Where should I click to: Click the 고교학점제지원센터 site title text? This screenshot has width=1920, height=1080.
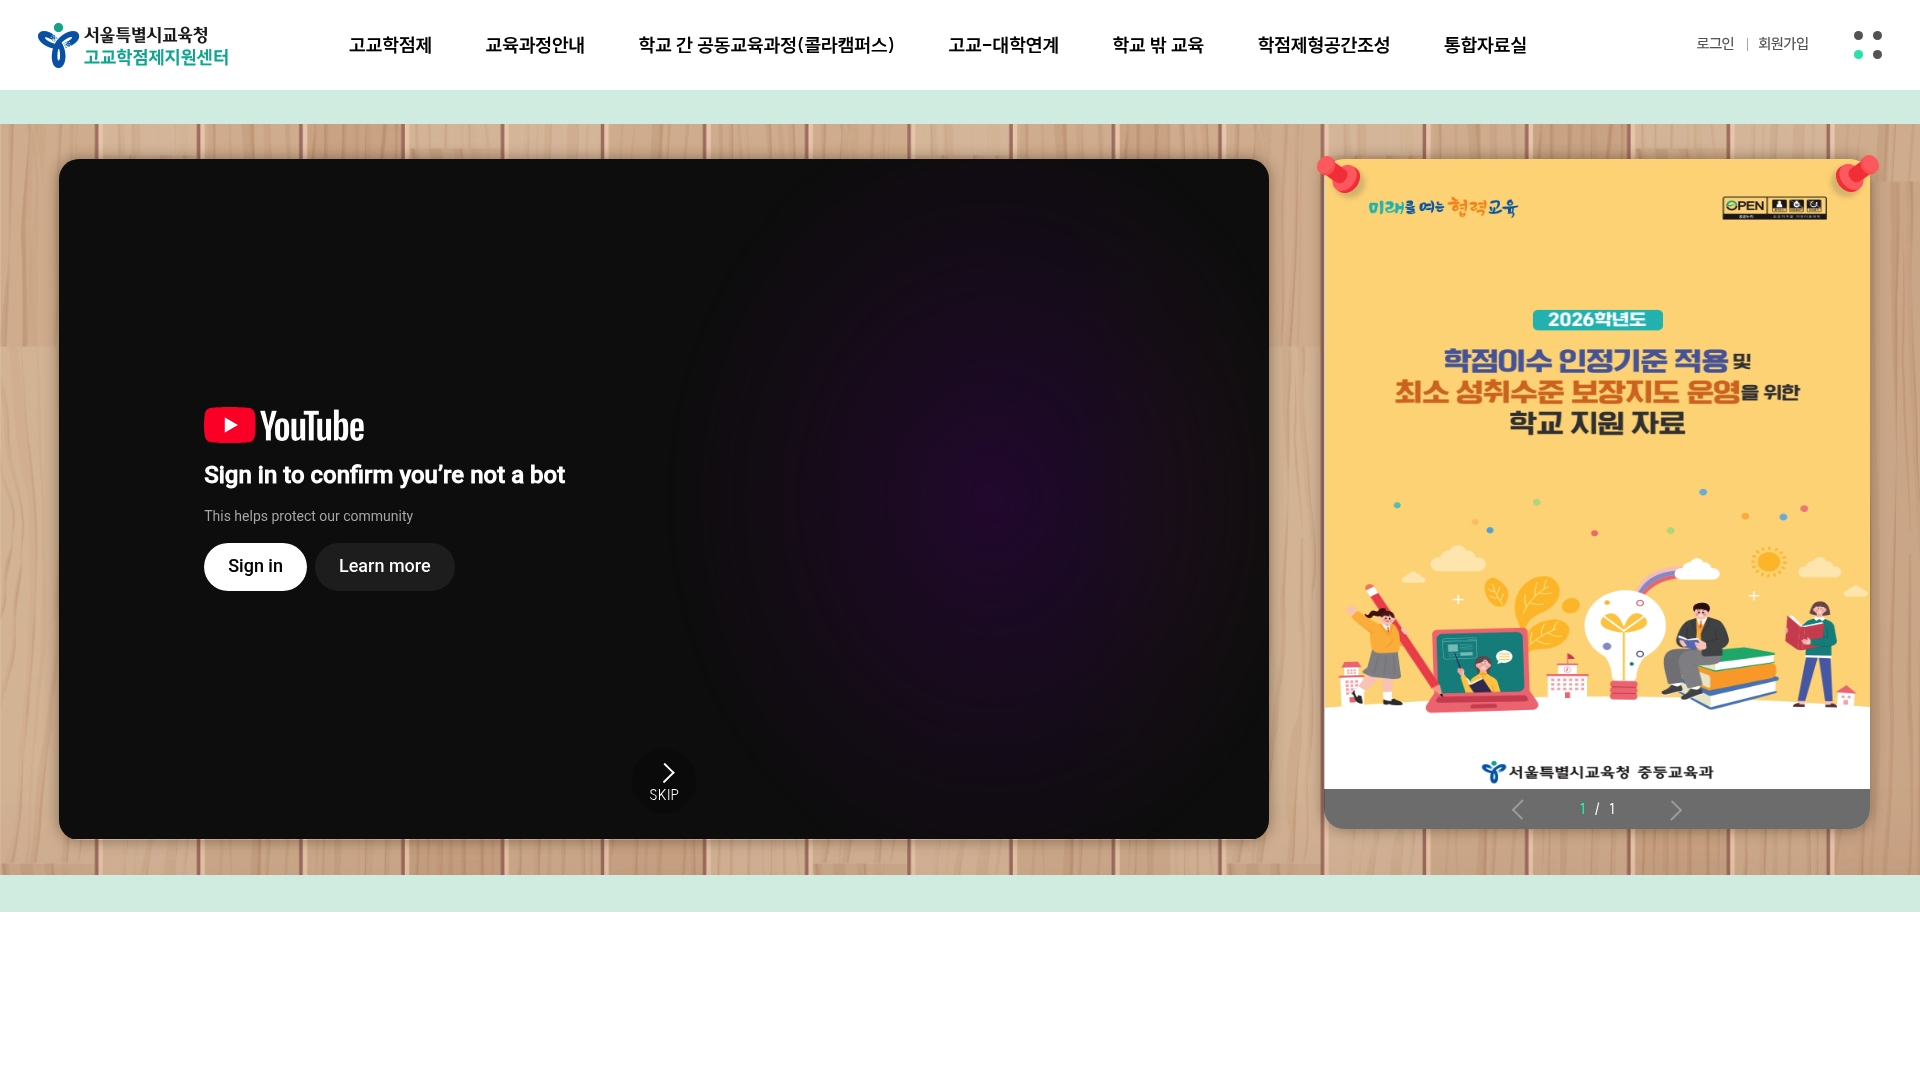pyautogui.click(x=156, y=58)
